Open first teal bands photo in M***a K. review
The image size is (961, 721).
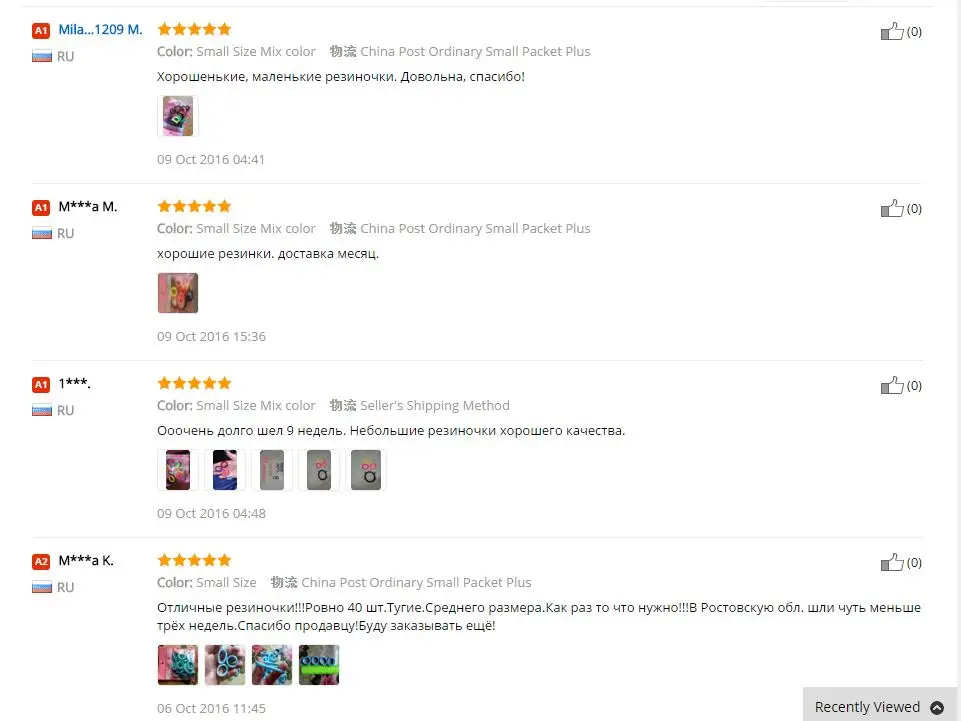click(178, 665)
